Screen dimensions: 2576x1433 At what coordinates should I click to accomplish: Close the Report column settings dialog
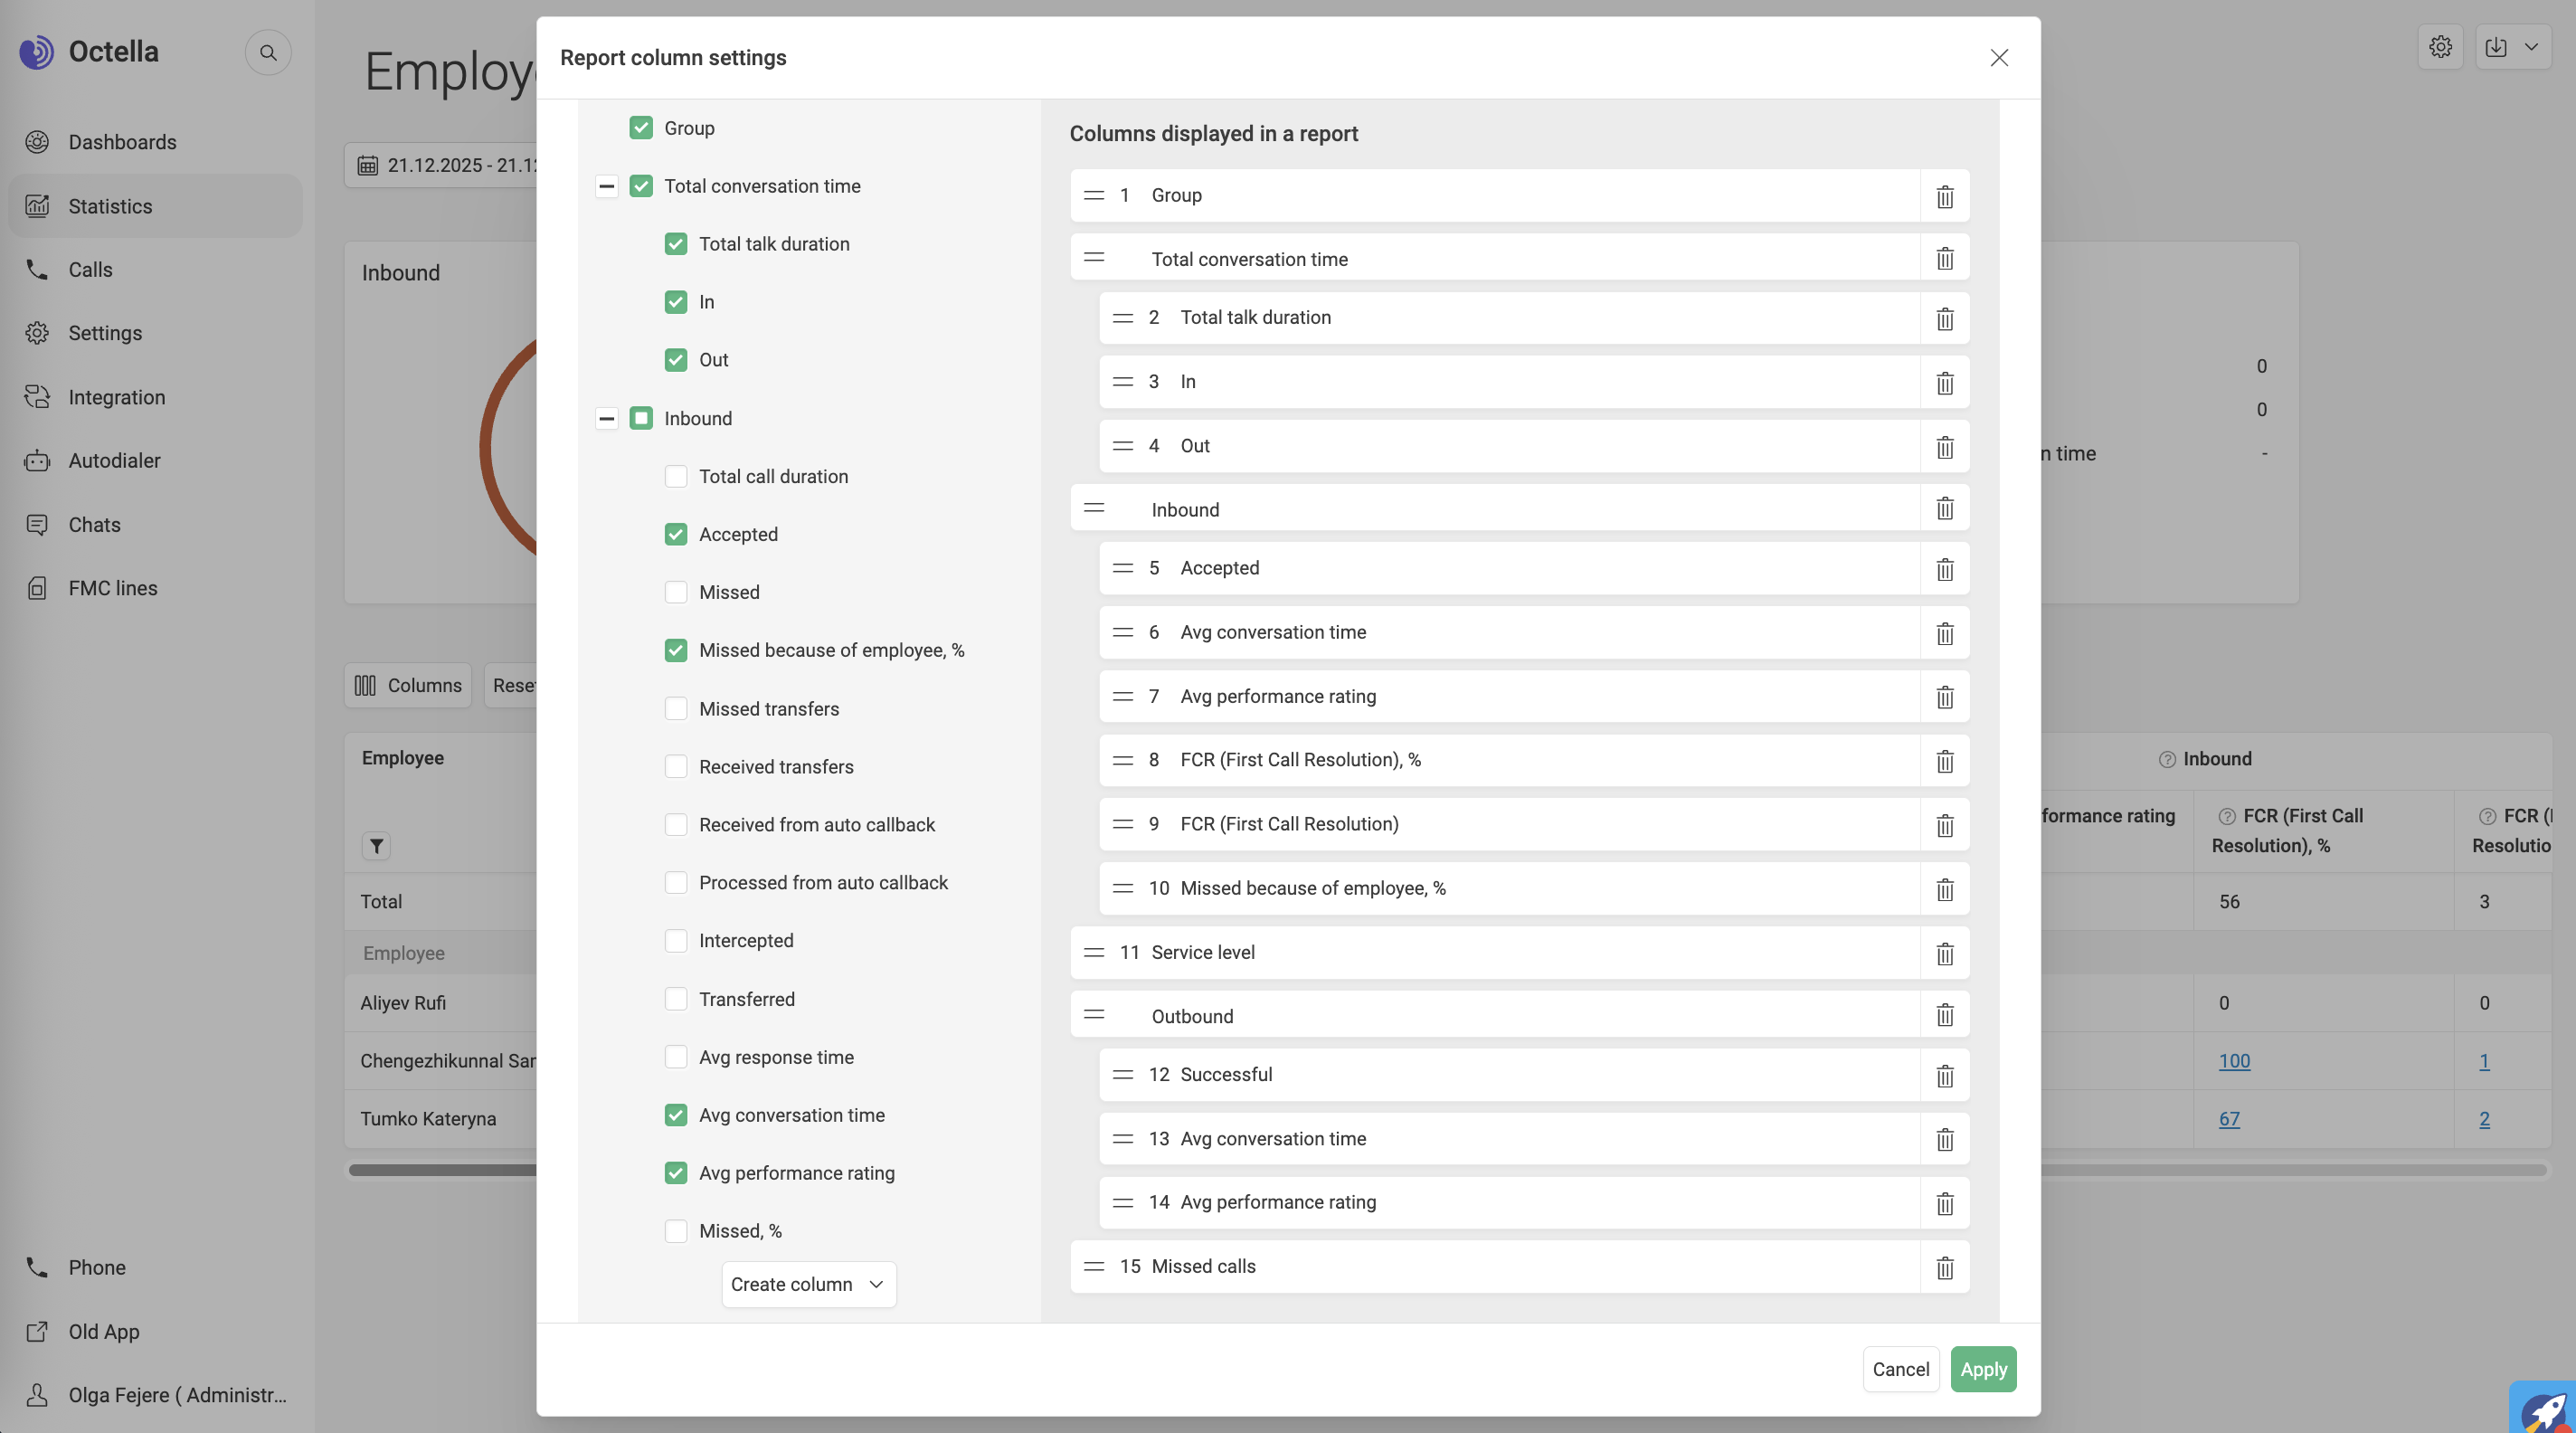click(x=1998, y=58)
